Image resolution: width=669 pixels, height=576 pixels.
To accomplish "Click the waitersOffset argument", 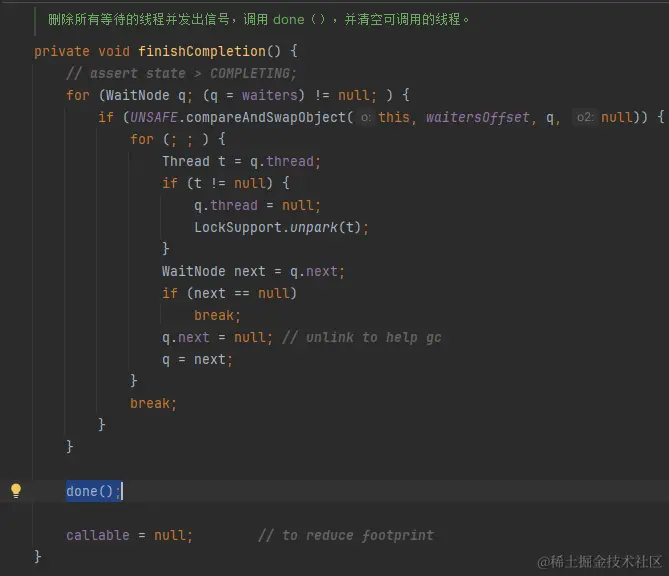I will [x=478, y=117].
